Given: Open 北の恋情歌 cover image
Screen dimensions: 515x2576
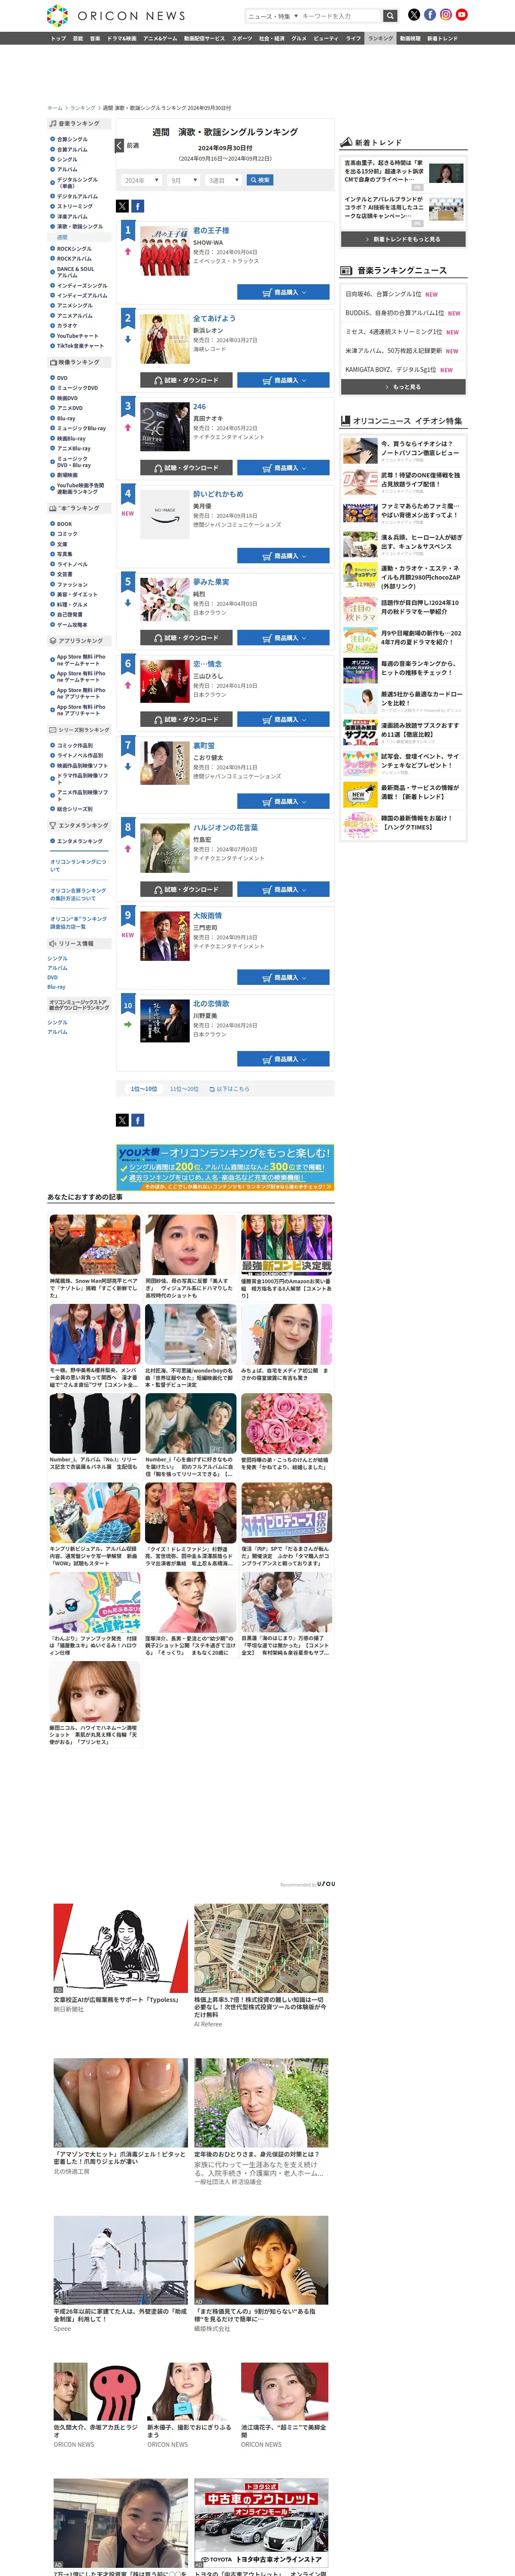Looking at the screenshot, I should point(164,1021).
